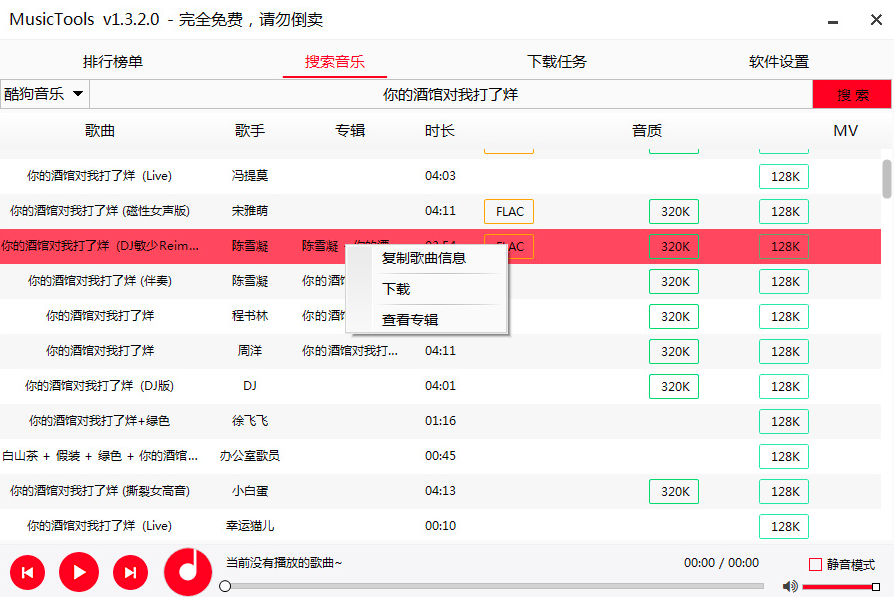Select 320K quality for 周洋's song

(x=675, y=351)
